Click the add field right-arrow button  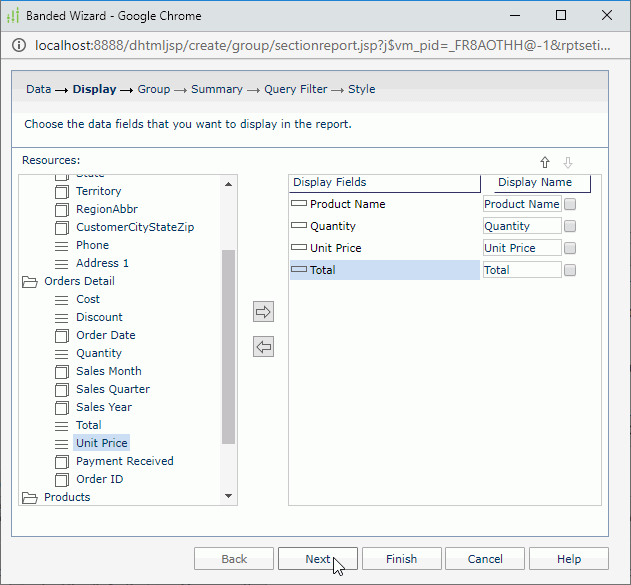(263, 311)
